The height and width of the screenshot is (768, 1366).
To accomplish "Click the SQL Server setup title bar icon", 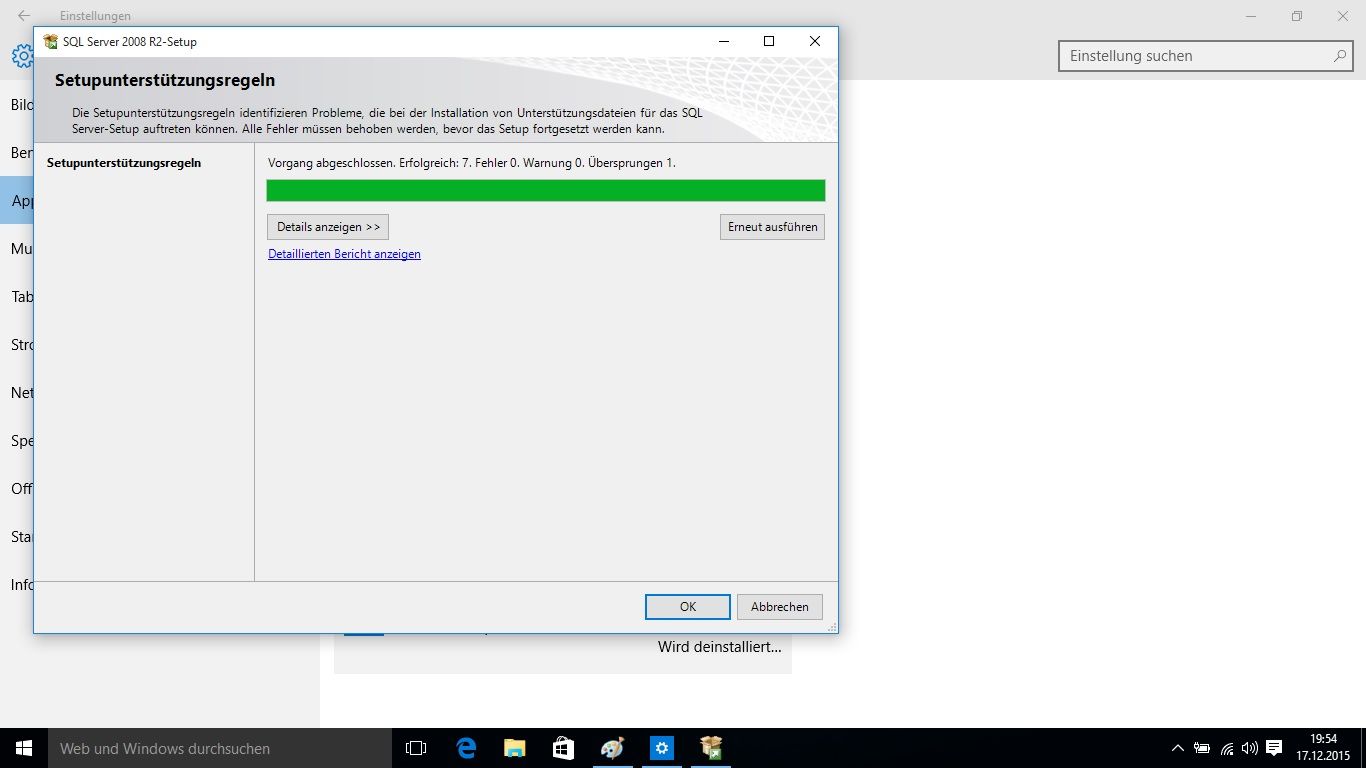I will coord(51,42).
